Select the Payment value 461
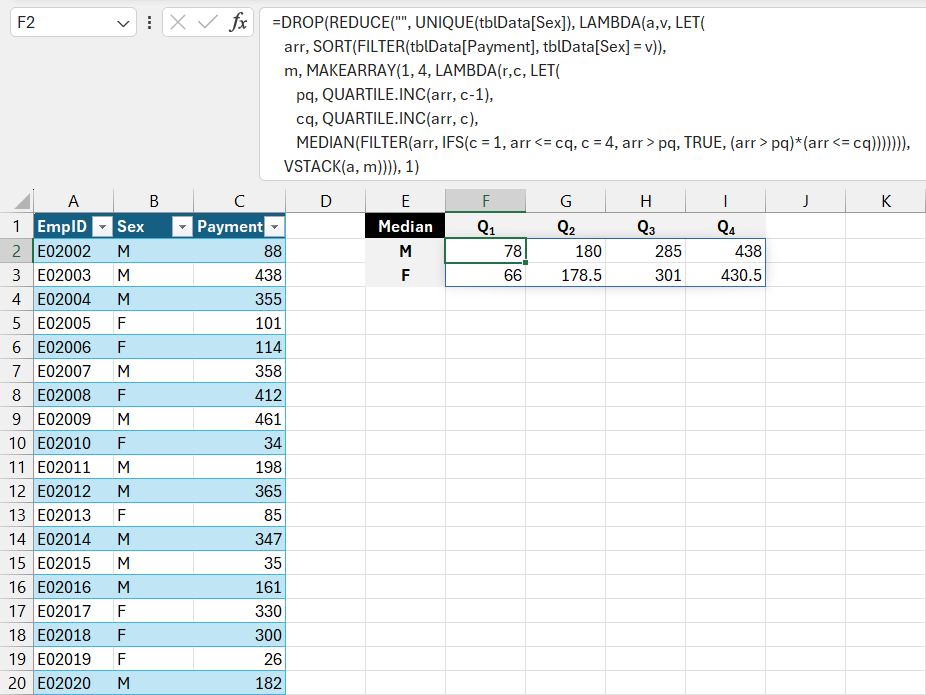Viewport: 926px width, 695px height. 239,419
